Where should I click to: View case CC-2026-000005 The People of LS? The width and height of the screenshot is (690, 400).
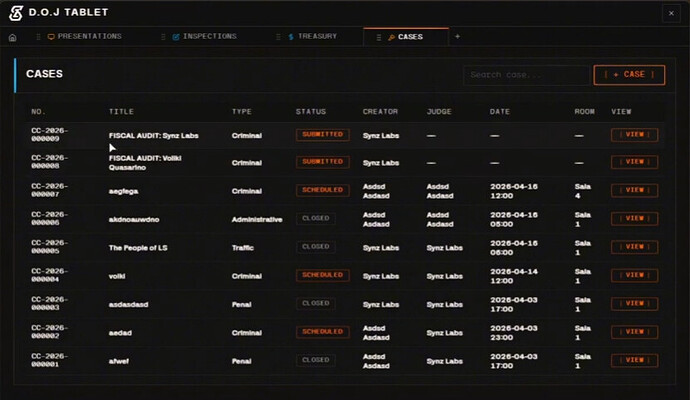635,247
